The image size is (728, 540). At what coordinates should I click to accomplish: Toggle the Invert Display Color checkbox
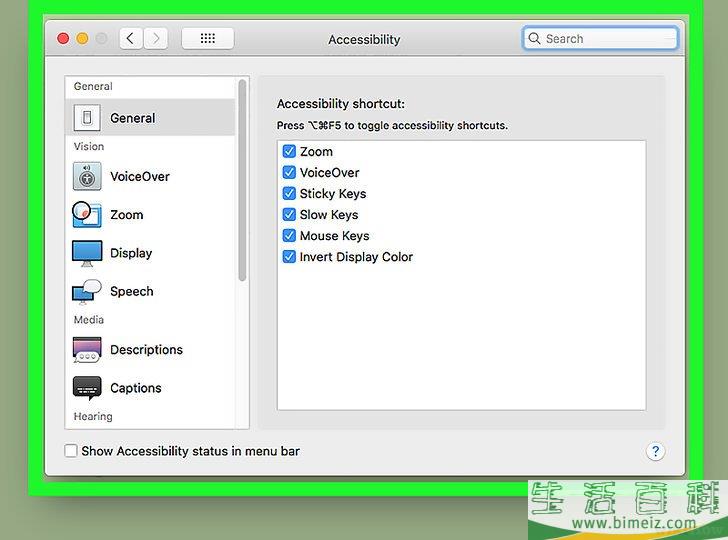coord(289,257)
